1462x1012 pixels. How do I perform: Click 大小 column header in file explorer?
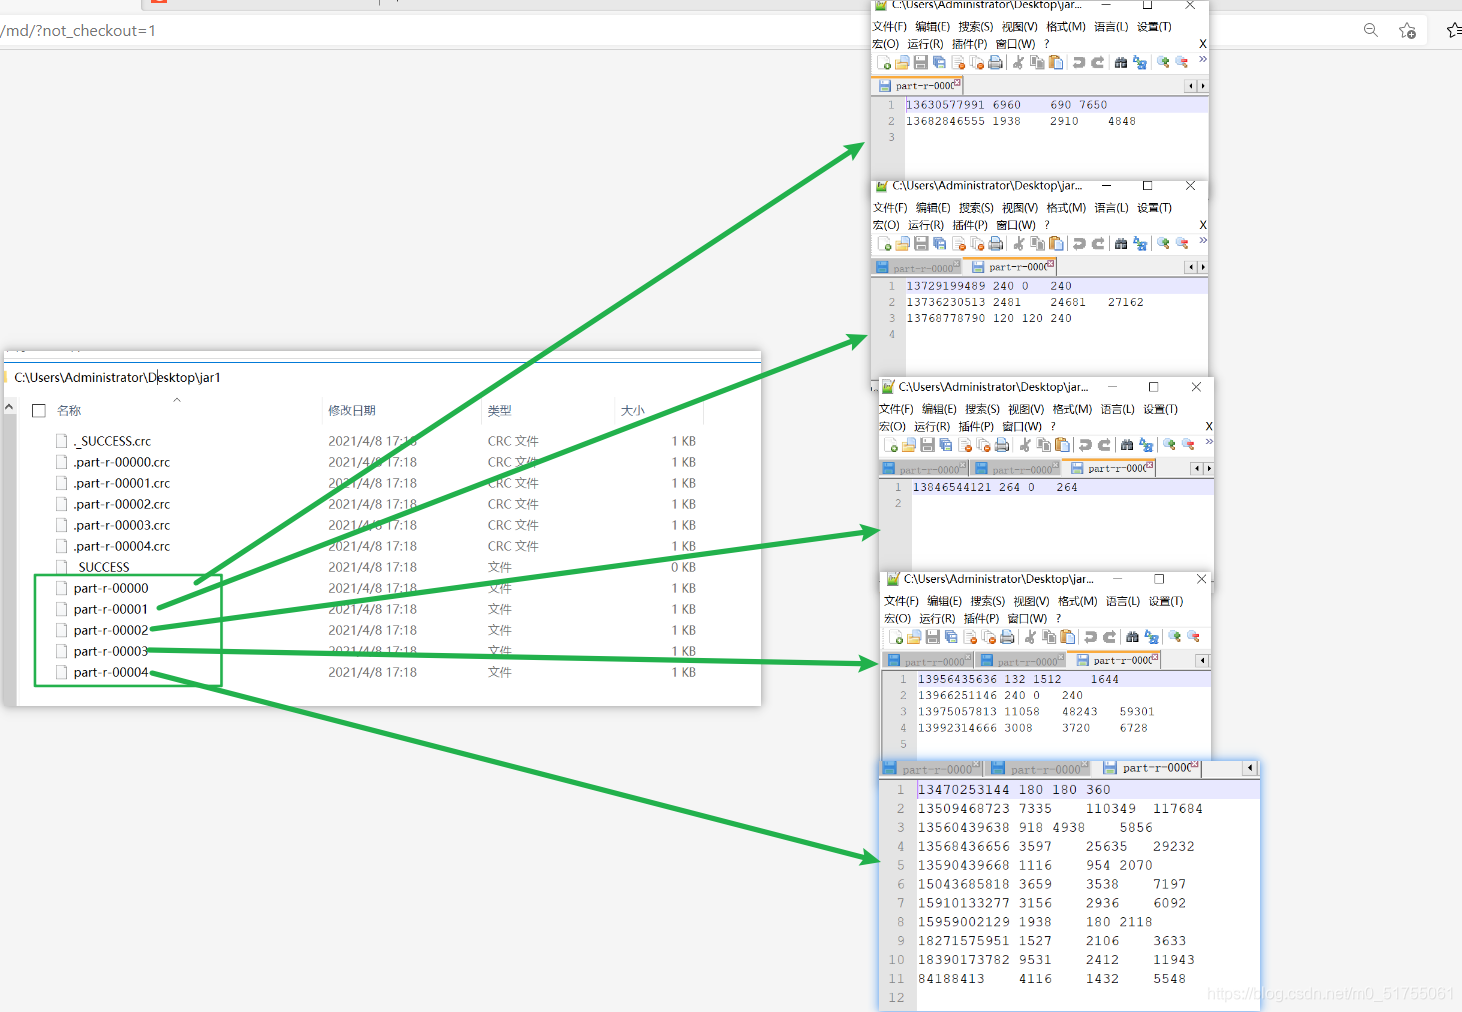pos(633,411)
